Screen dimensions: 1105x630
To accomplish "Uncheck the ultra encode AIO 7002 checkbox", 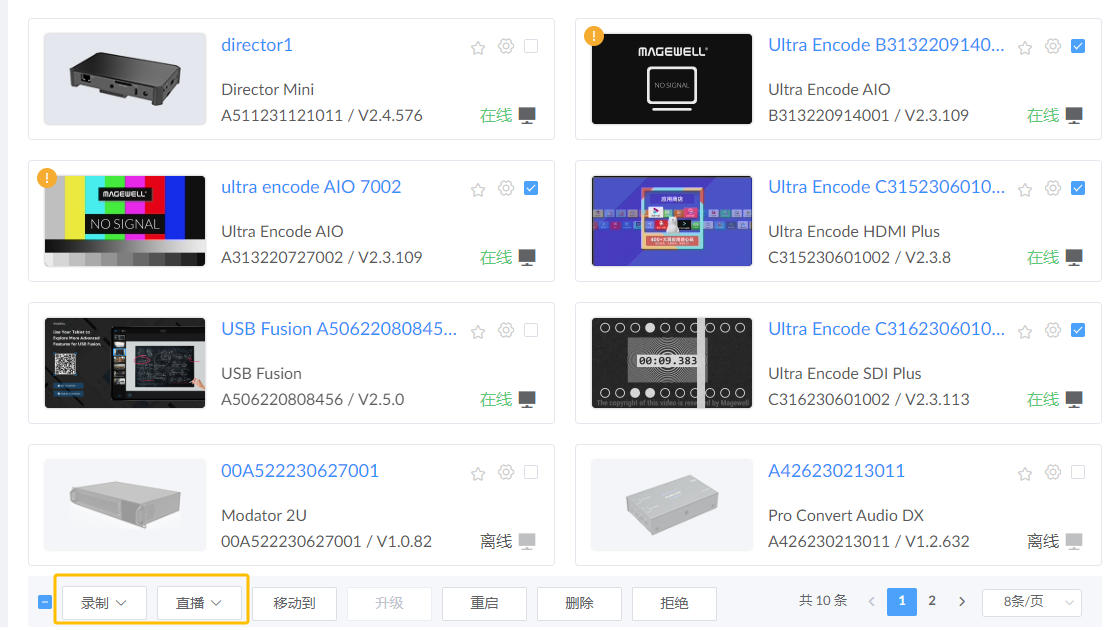I will coord(531,188).
